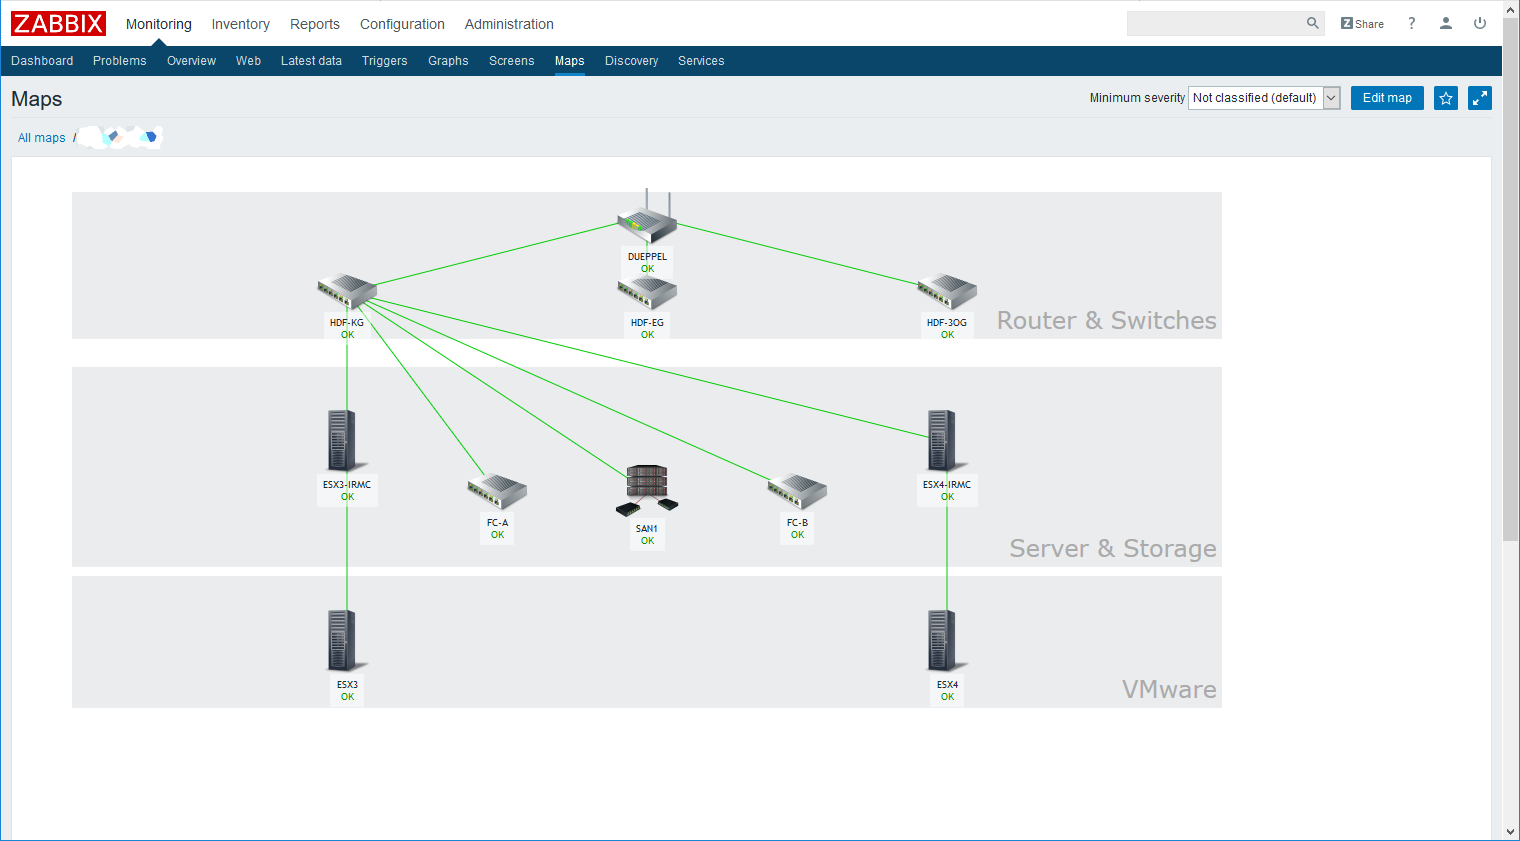The height and width of the screenshot is (841, 1520).
Task: Click the vertical scrollbar down arrow
Action: click(1510, 831)
